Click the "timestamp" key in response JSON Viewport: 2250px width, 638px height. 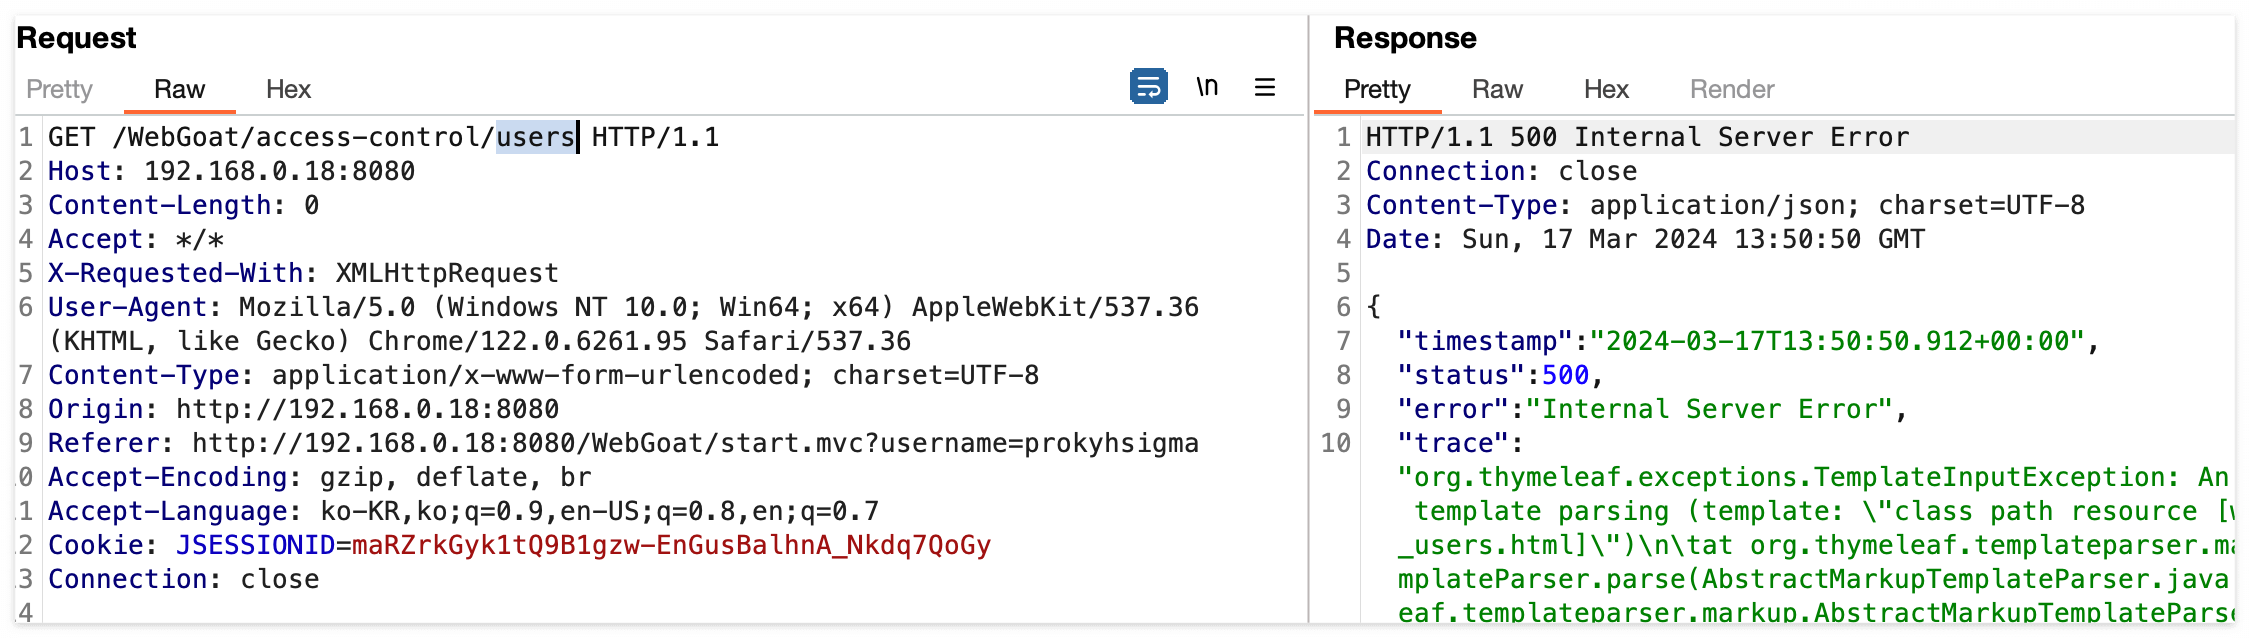[x=1477, y=341]
